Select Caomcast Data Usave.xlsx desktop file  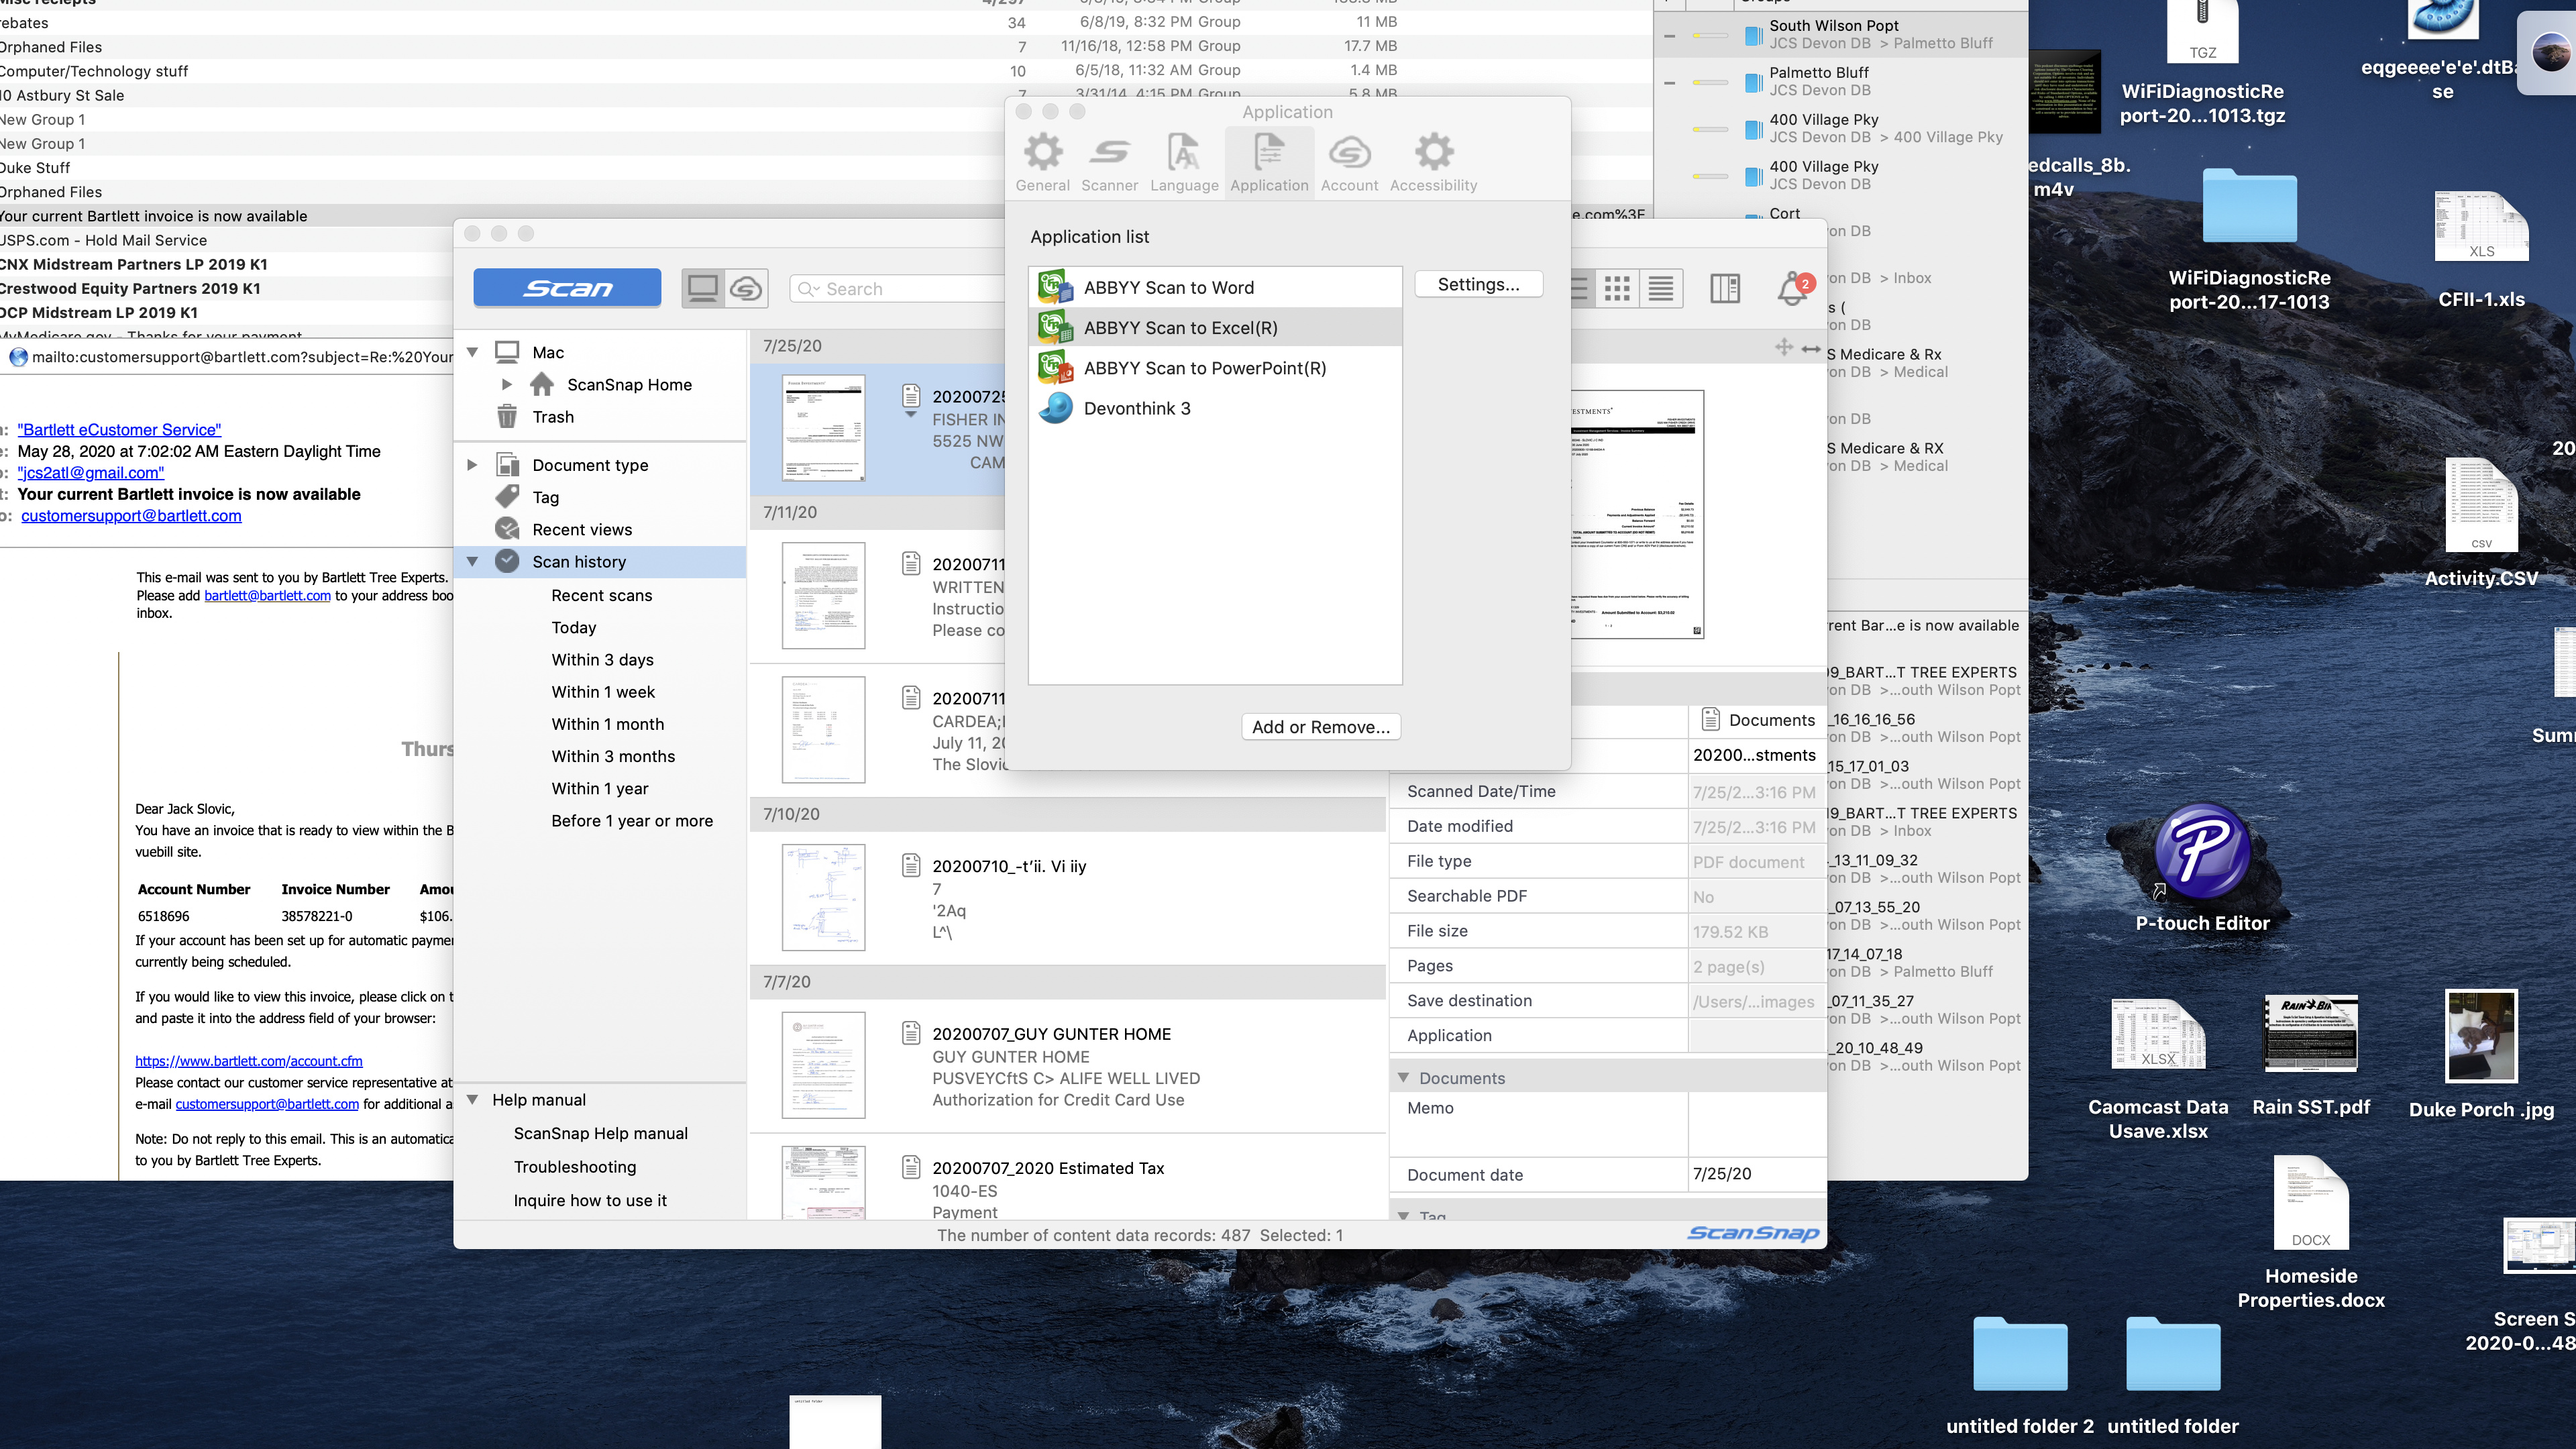[2158, 1070]
